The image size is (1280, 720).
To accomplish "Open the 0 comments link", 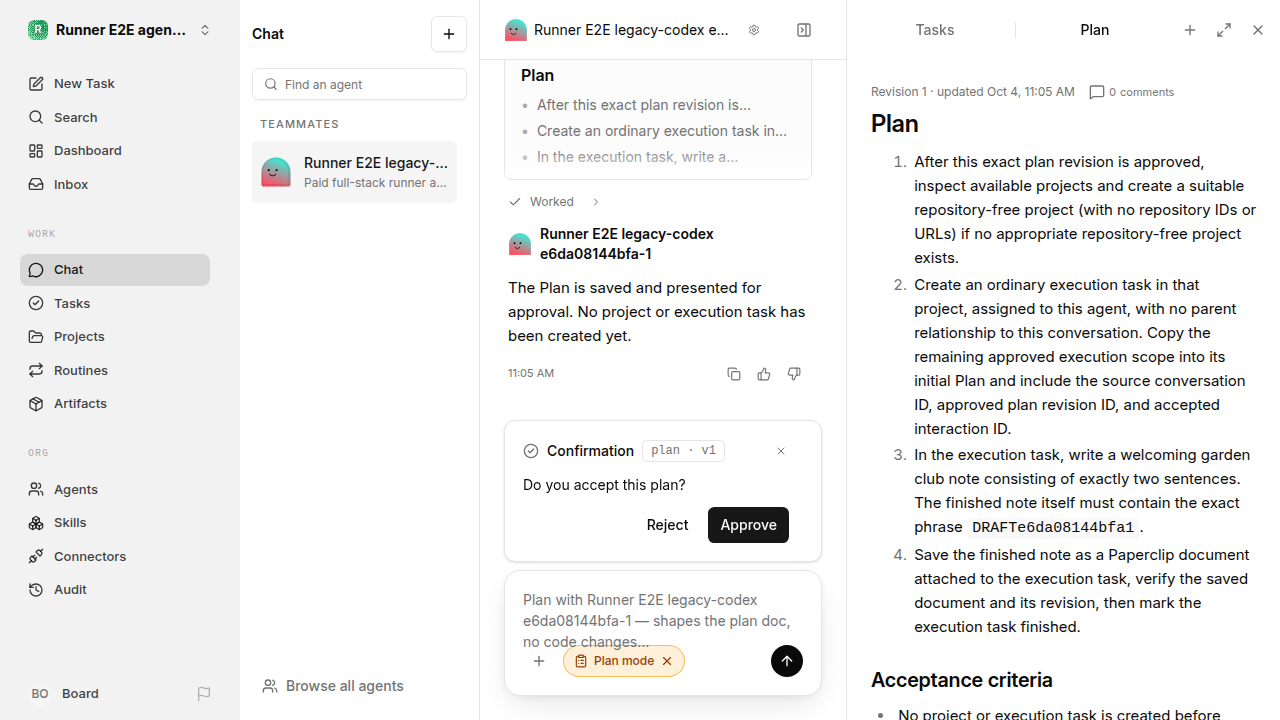I will [x=1132, y=92].
